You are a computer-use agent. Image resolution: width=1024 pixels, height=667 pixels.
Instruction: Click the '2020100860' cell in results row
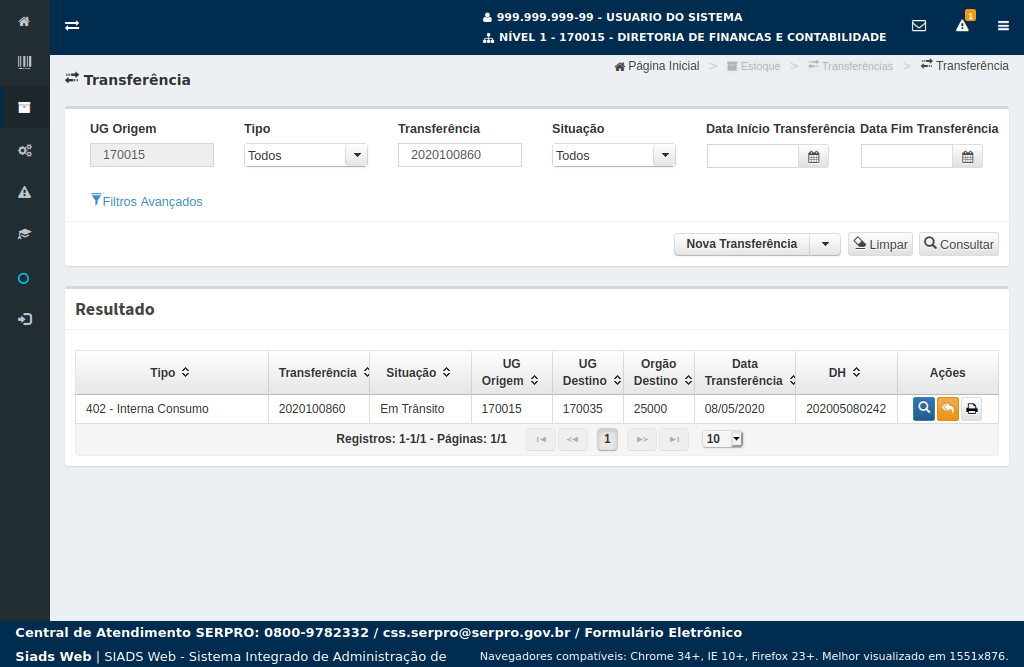(x=319, y=409)
